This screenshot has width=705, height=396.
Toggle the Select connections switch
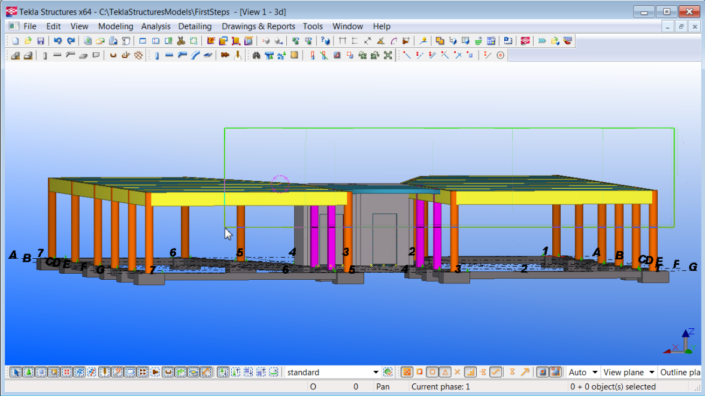pos(28,372)
